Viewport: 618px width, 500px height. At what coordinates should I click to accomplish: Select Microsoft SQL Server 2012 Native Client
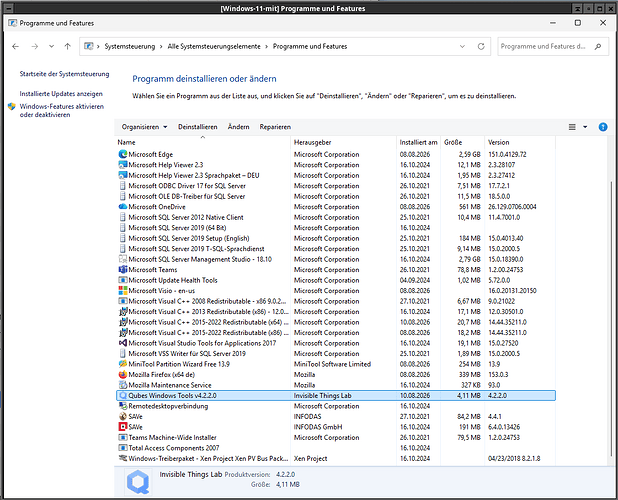(x=336, y=217)
